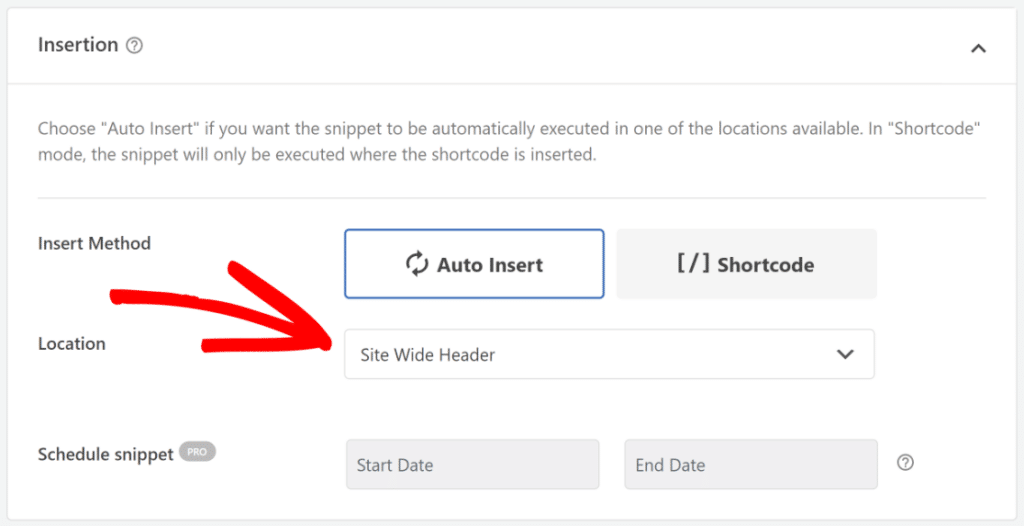1024x526 pixels.
Task: Click the Location field label
Action: tap(72, 343)
